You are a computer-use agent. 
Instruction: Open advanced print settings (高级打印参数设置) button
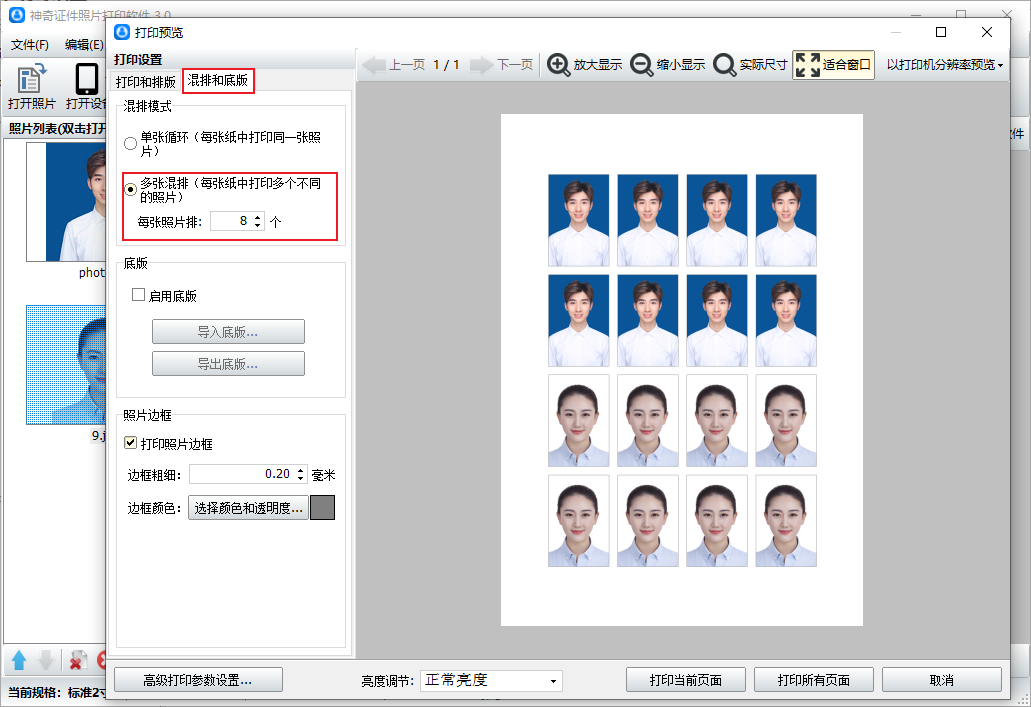click(198, 680)
